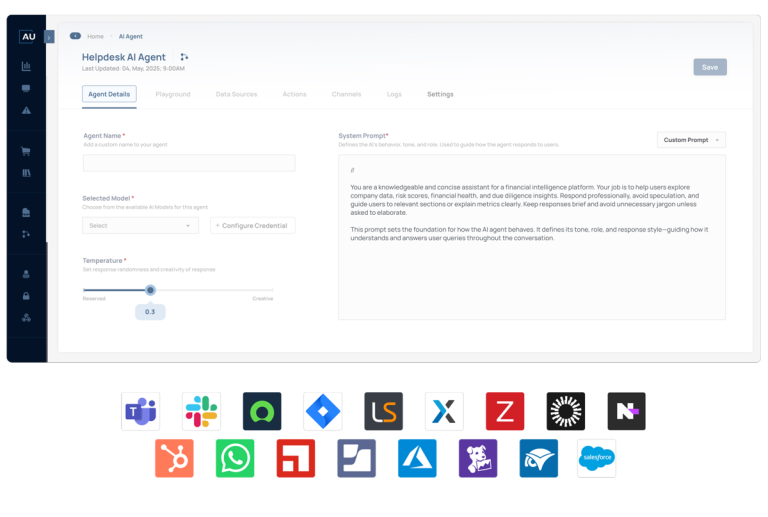Viewport: 768px width, 517px height.
Task: Click the back pill button before Home
Action: tap(75, 36)
